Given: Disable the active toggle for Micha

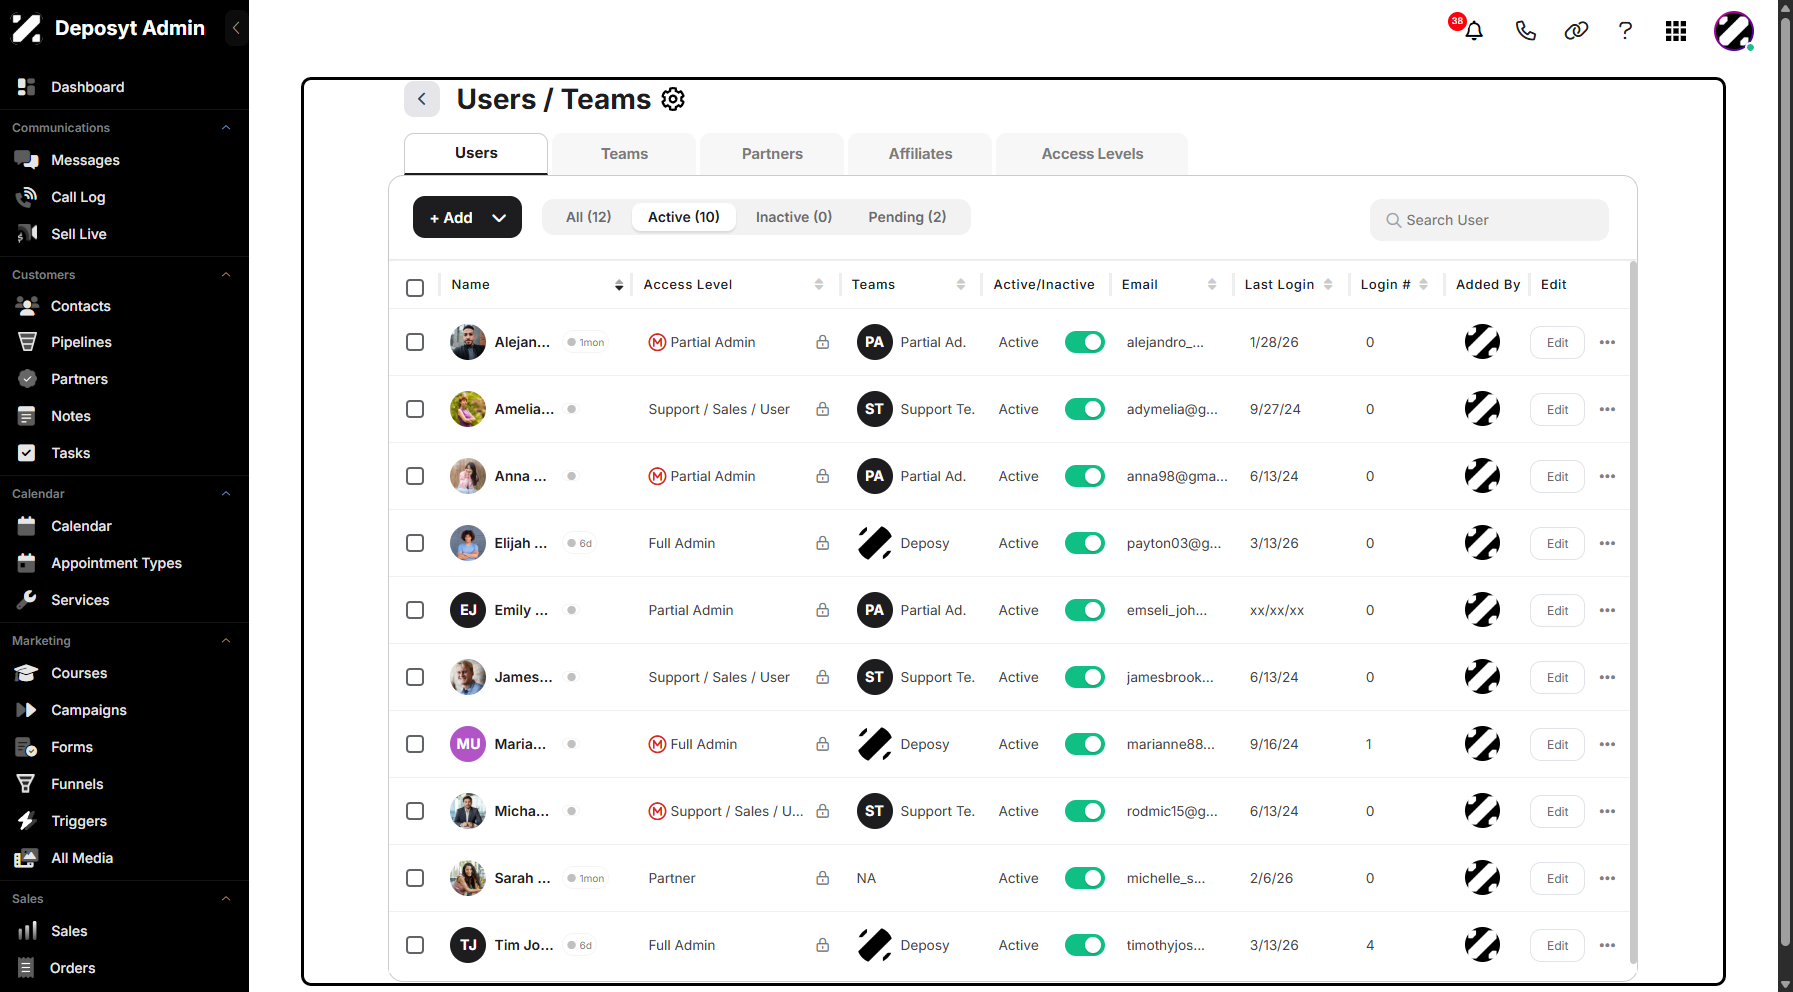Looking at the screenshot, I should (1084, 811).
